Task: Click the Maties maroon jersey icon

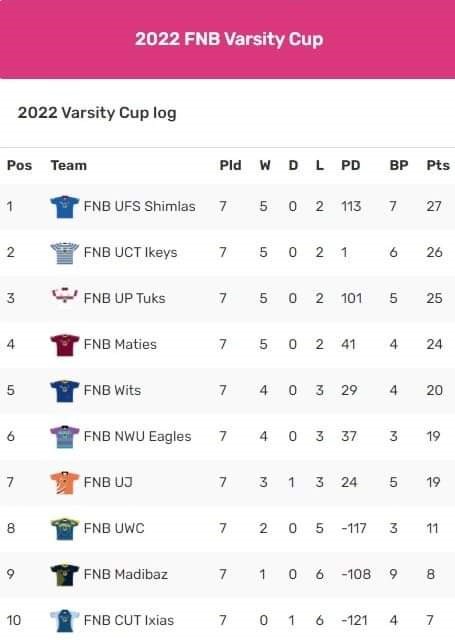Action: (x=64, y=345)
